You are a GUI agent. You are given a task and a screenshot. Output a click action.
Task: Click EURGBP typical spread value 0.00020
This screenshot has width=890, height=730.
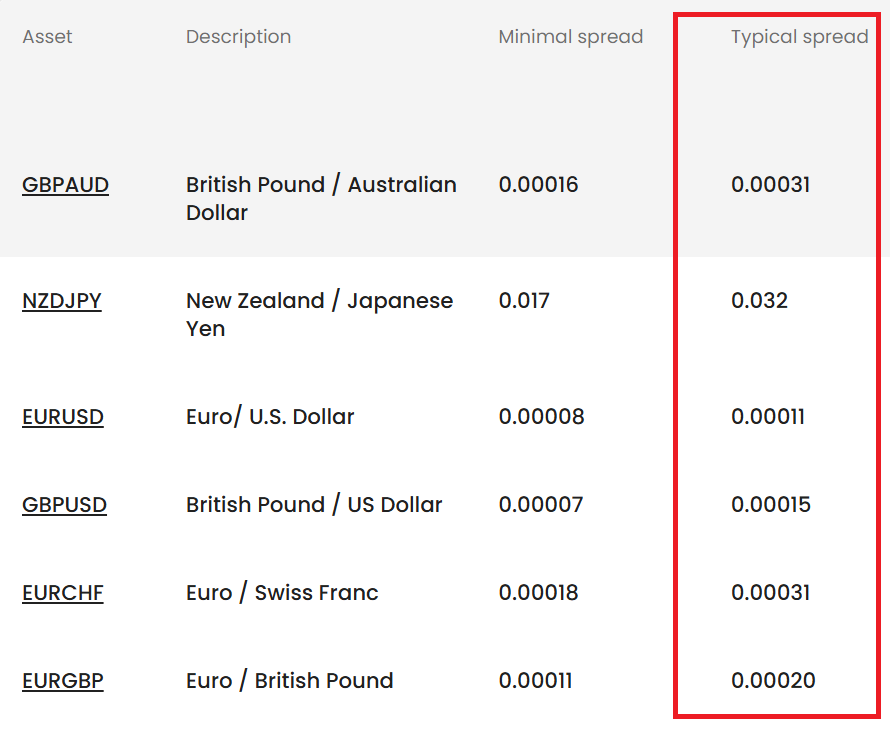773,681
